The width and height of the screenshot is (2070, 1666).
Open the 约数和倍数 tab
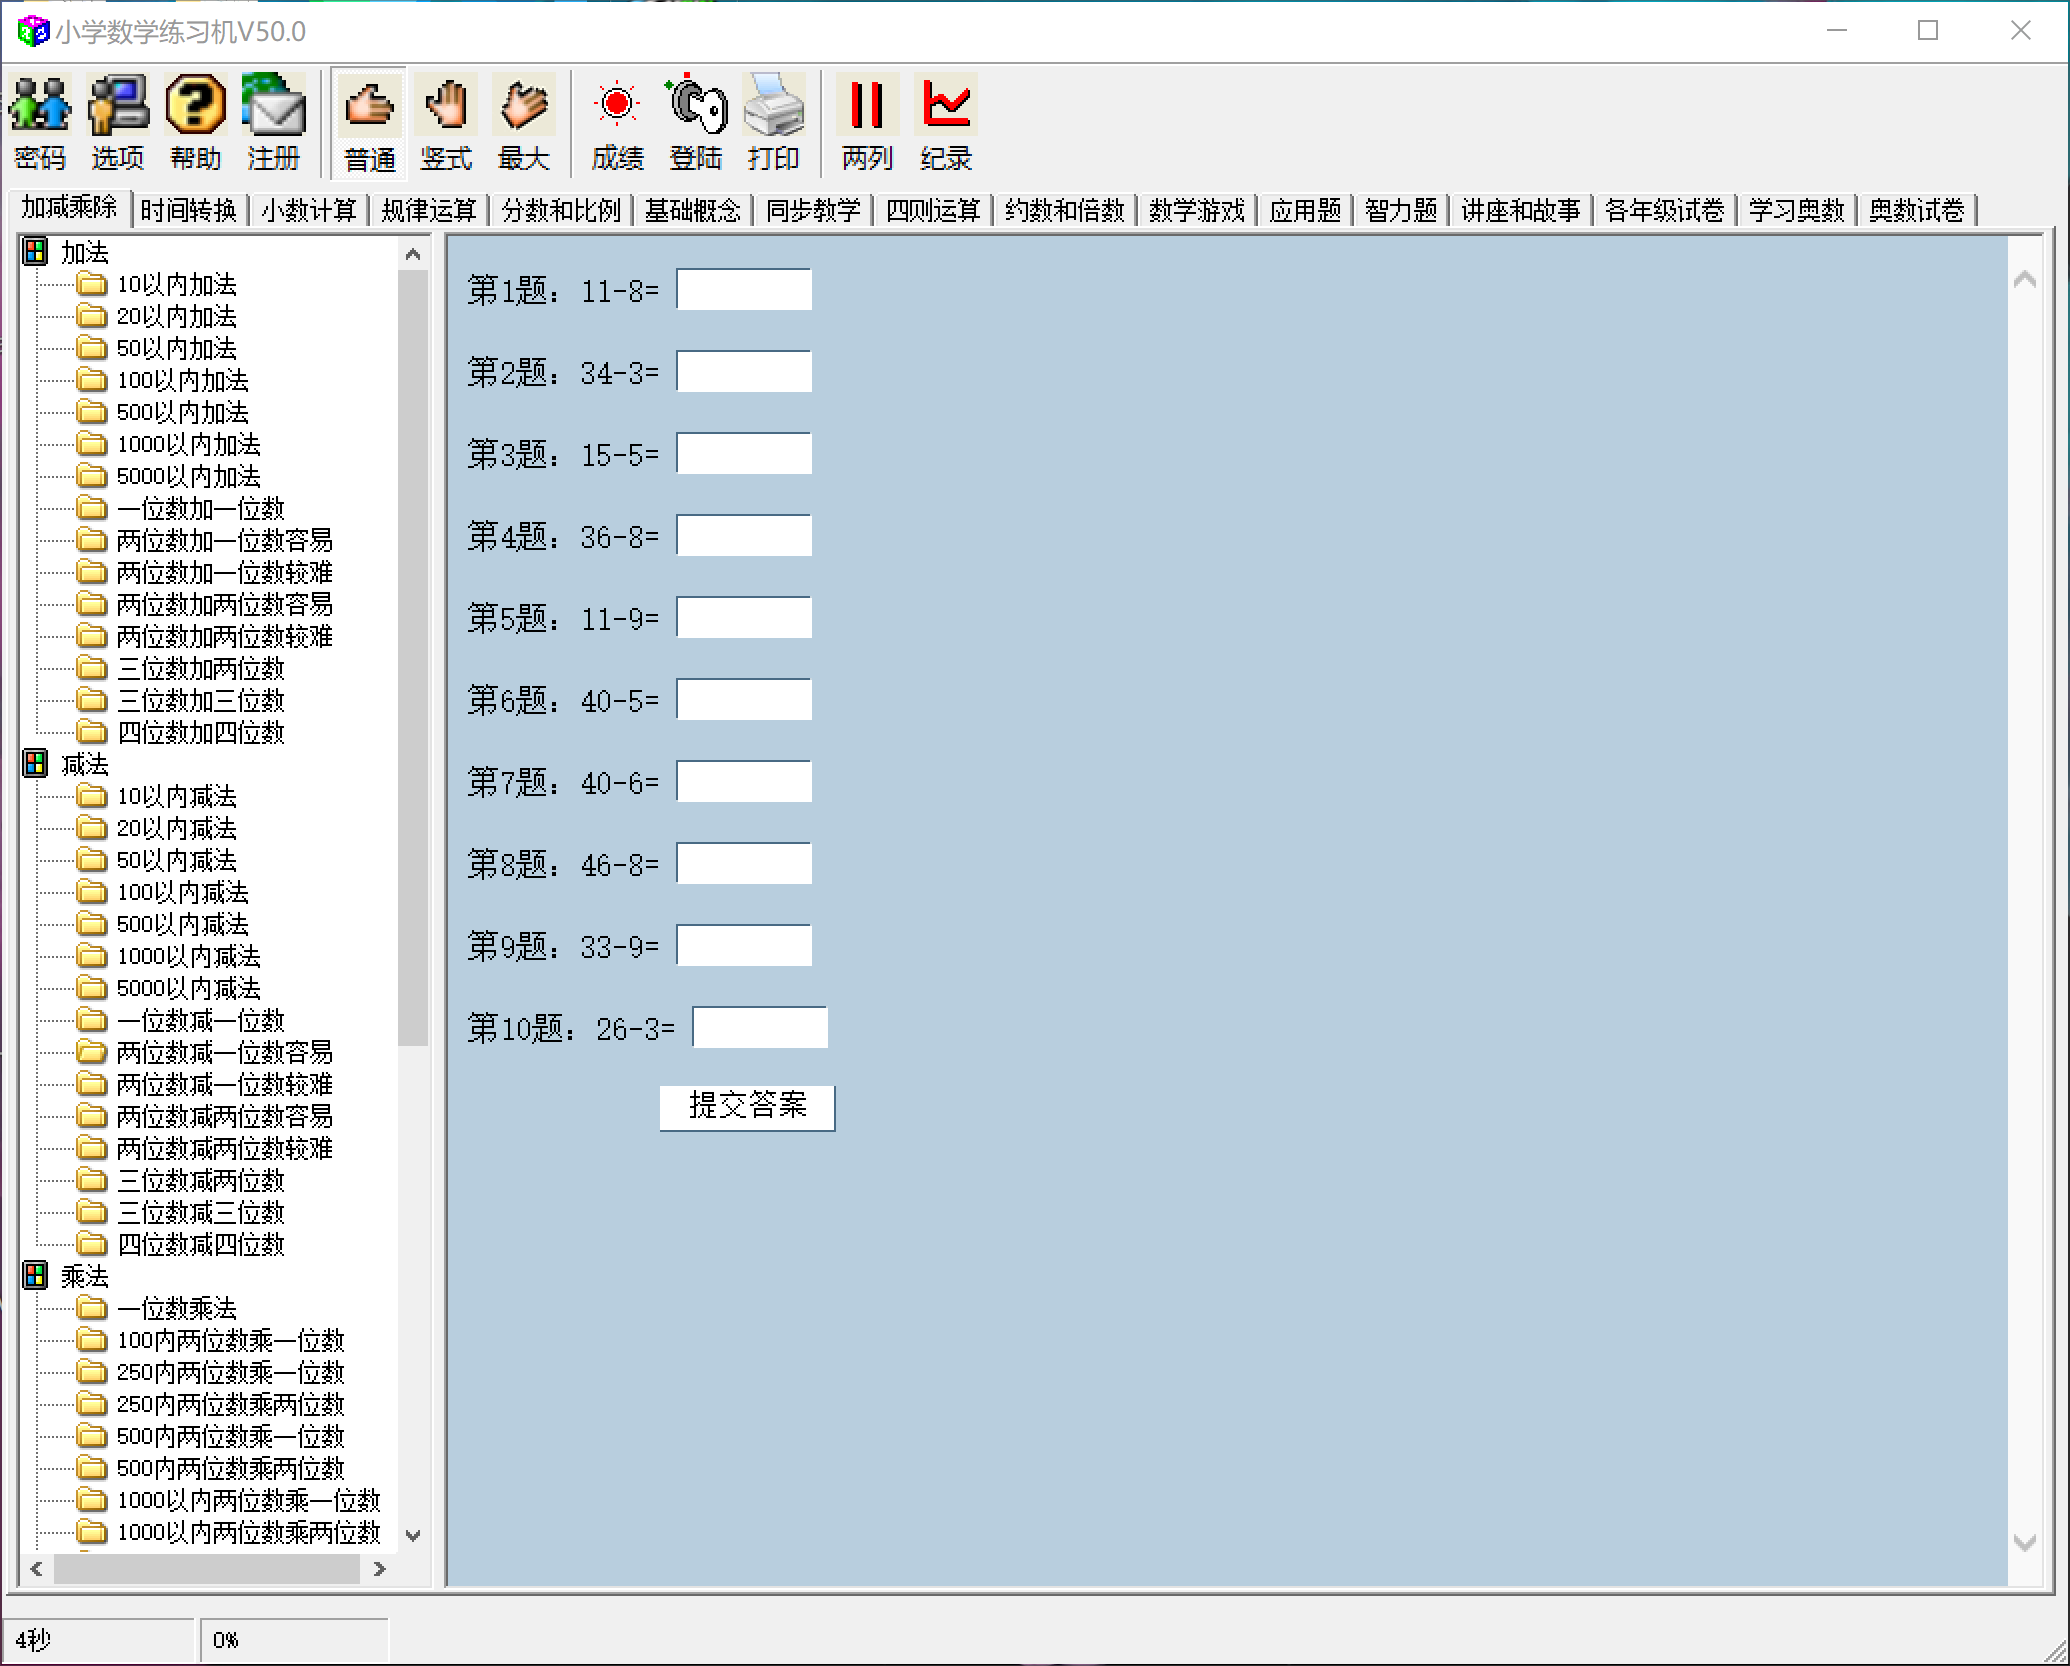click(1065, 210)
